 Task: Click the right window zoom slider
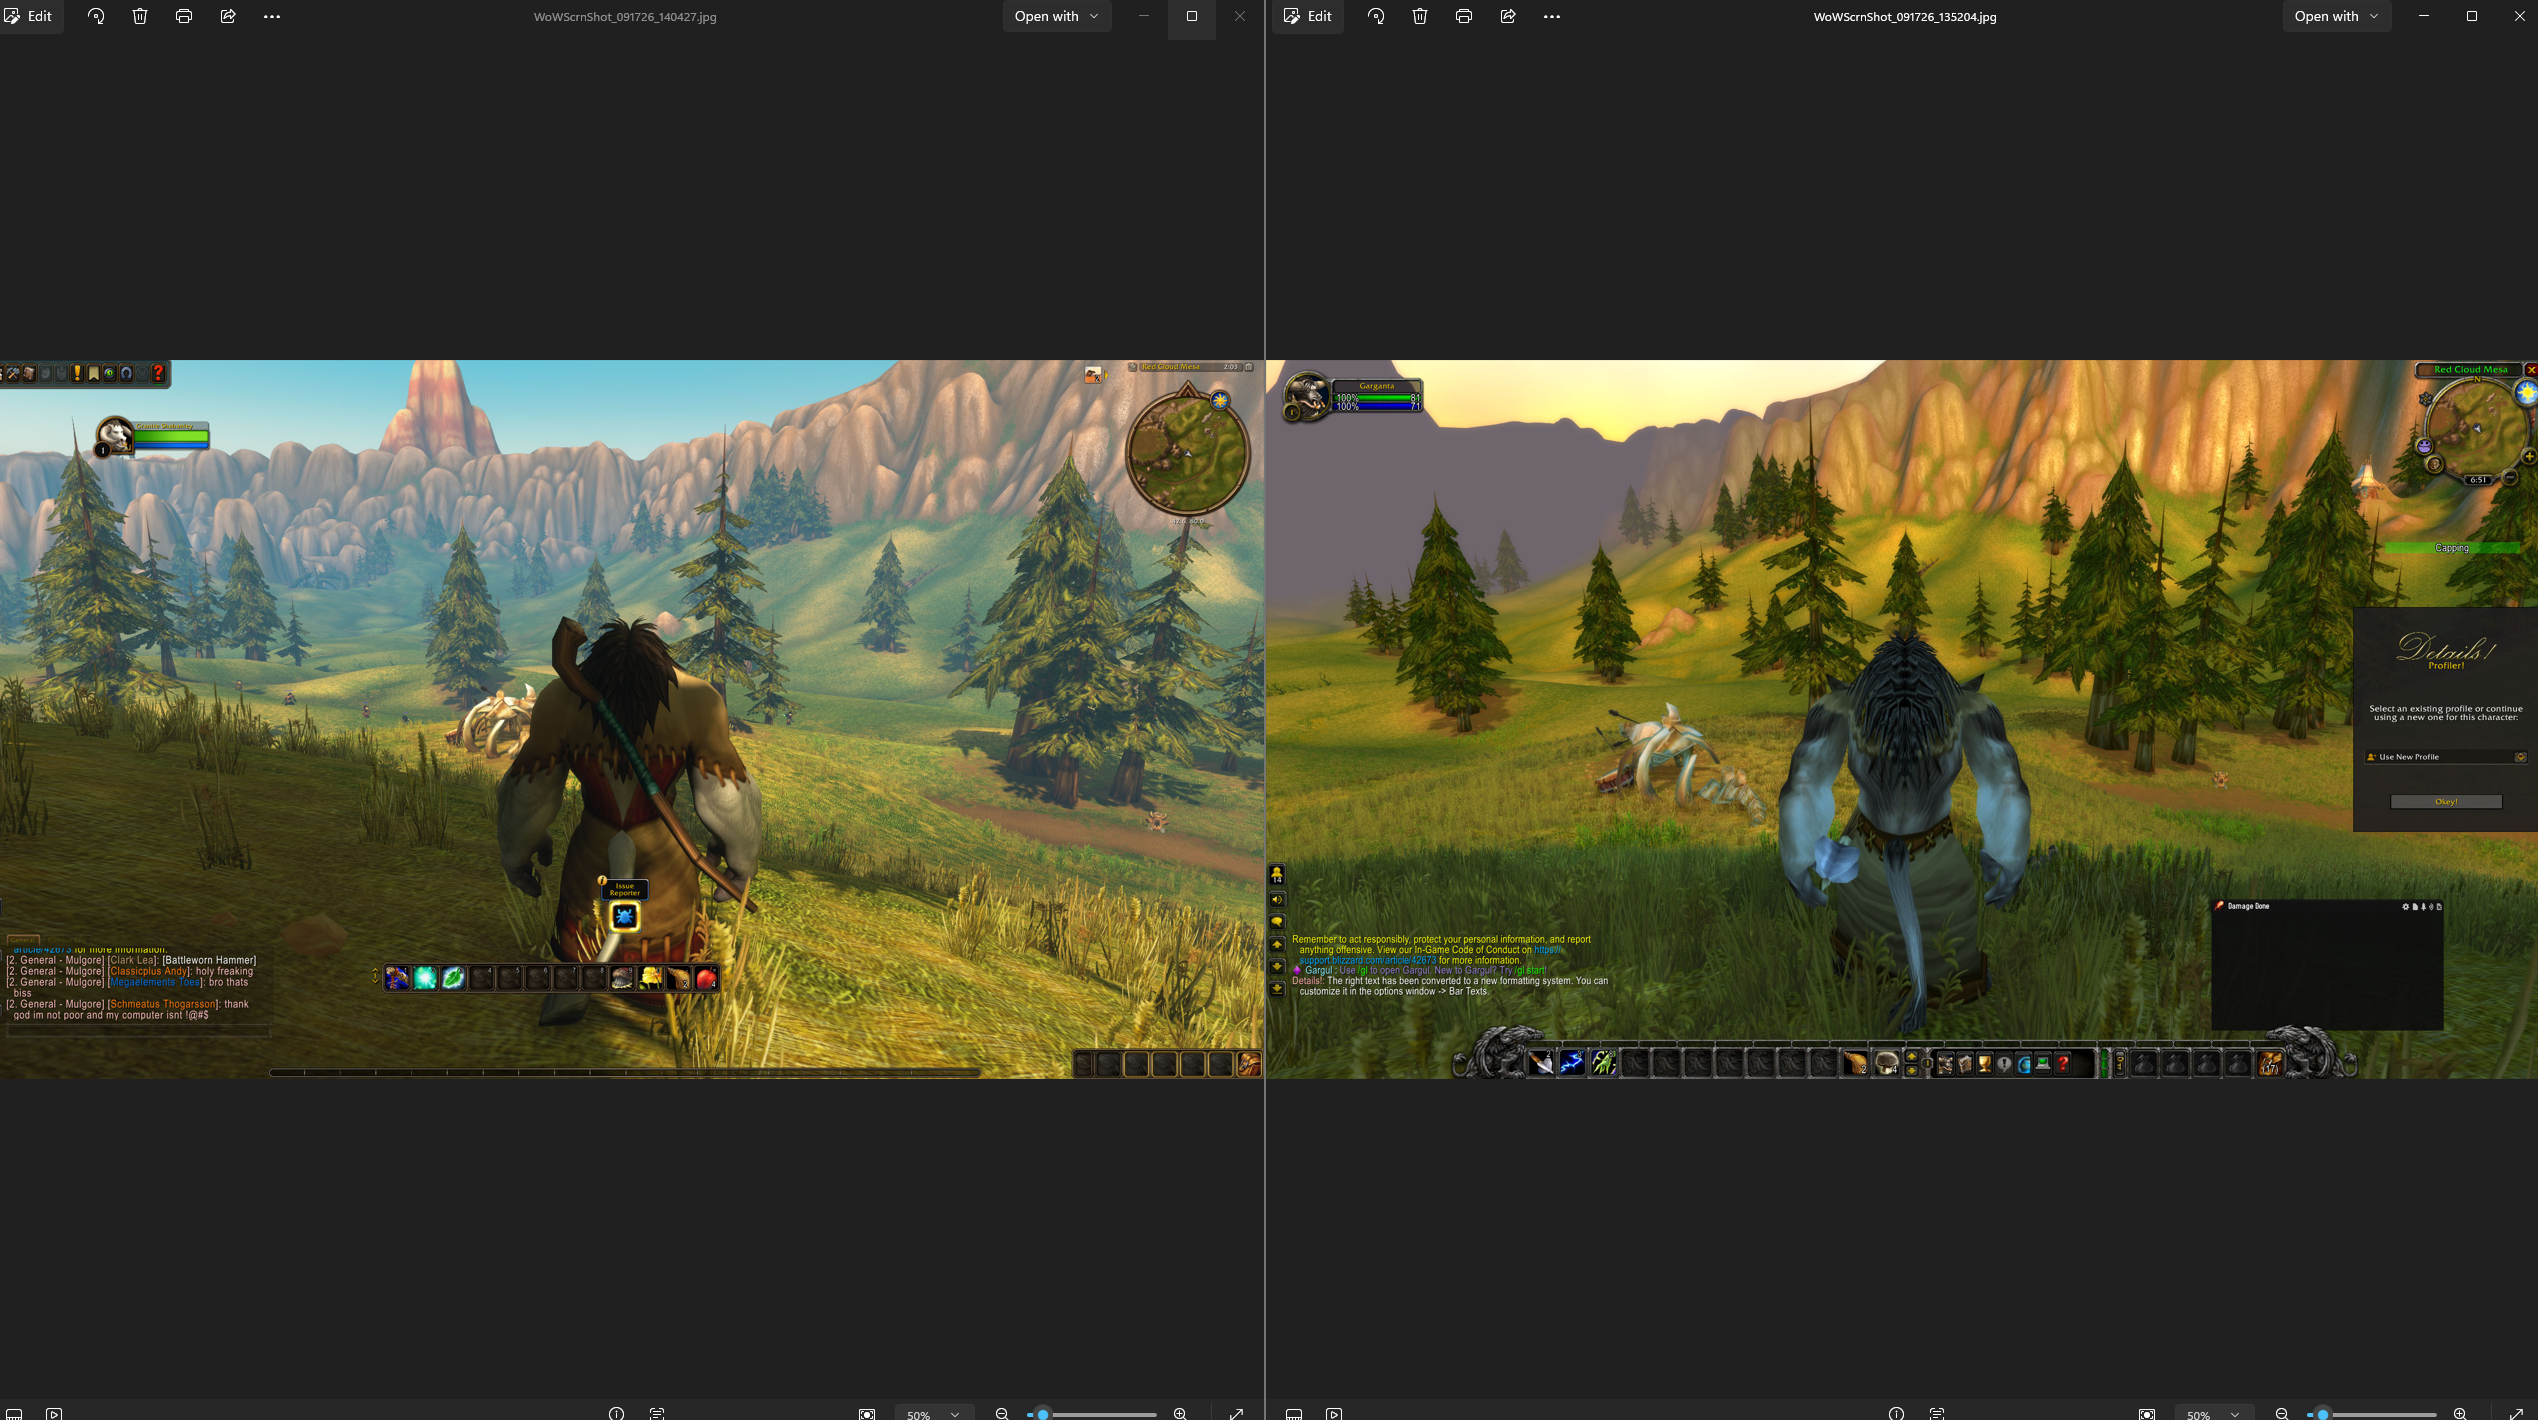click(x=2371, y=1414)
